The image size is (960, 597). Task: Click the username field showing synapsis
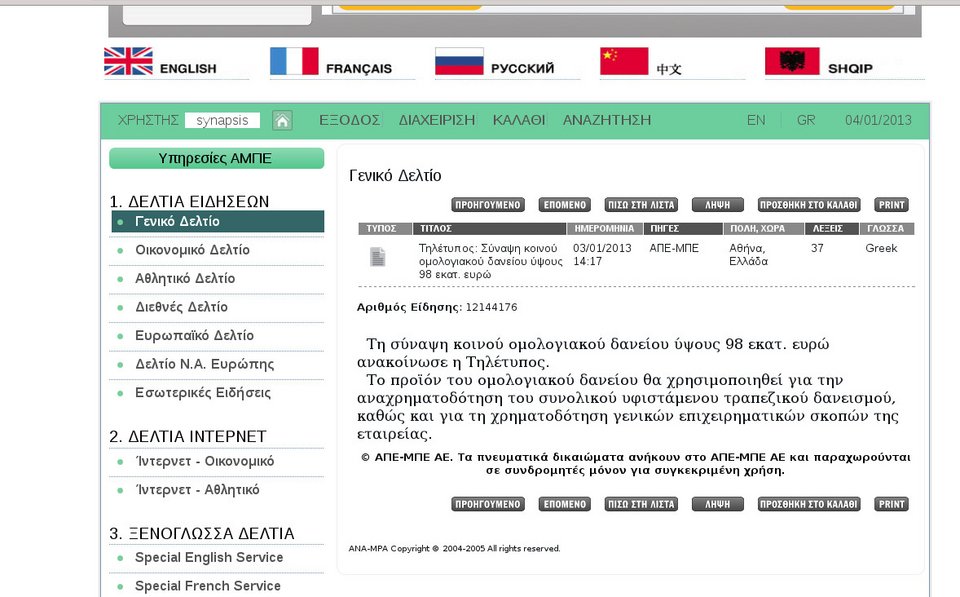(x=222, y=120)
